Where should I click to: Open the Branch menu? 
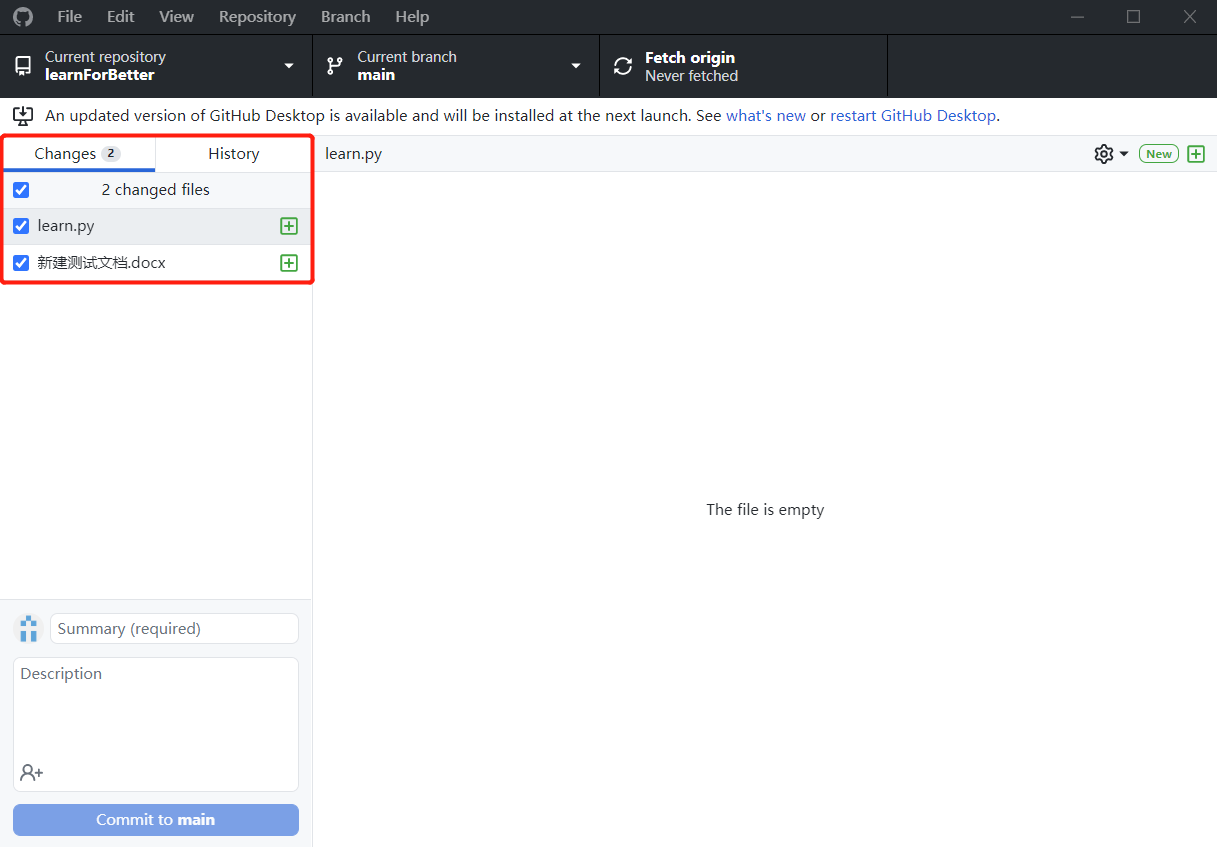click(x=346, y=17)
